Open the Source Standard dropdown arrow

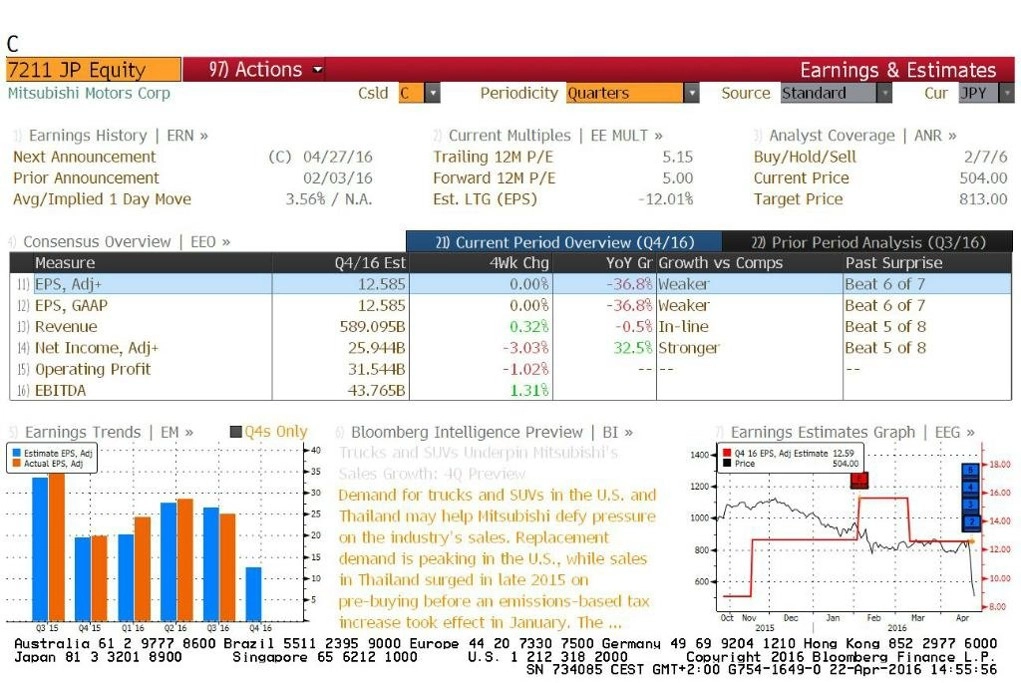tap(884, 93)
